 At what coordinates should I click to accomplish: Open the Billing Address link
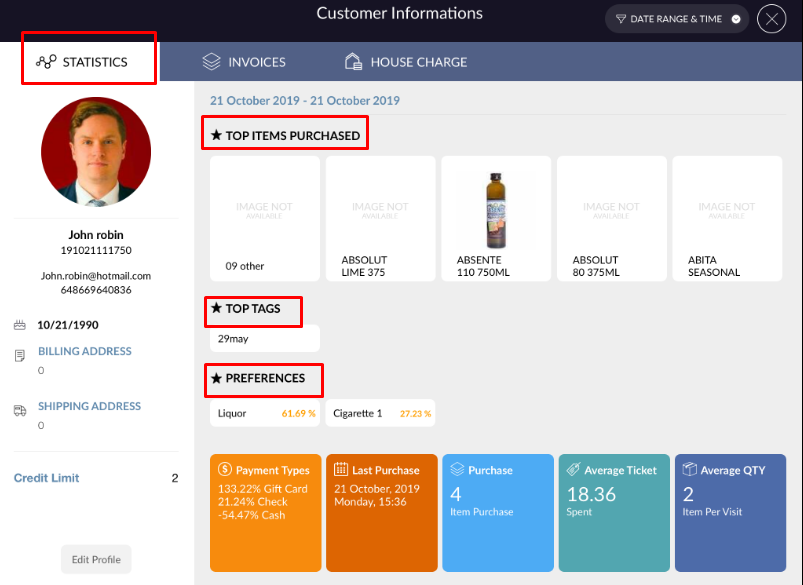(x=84, y=352)
